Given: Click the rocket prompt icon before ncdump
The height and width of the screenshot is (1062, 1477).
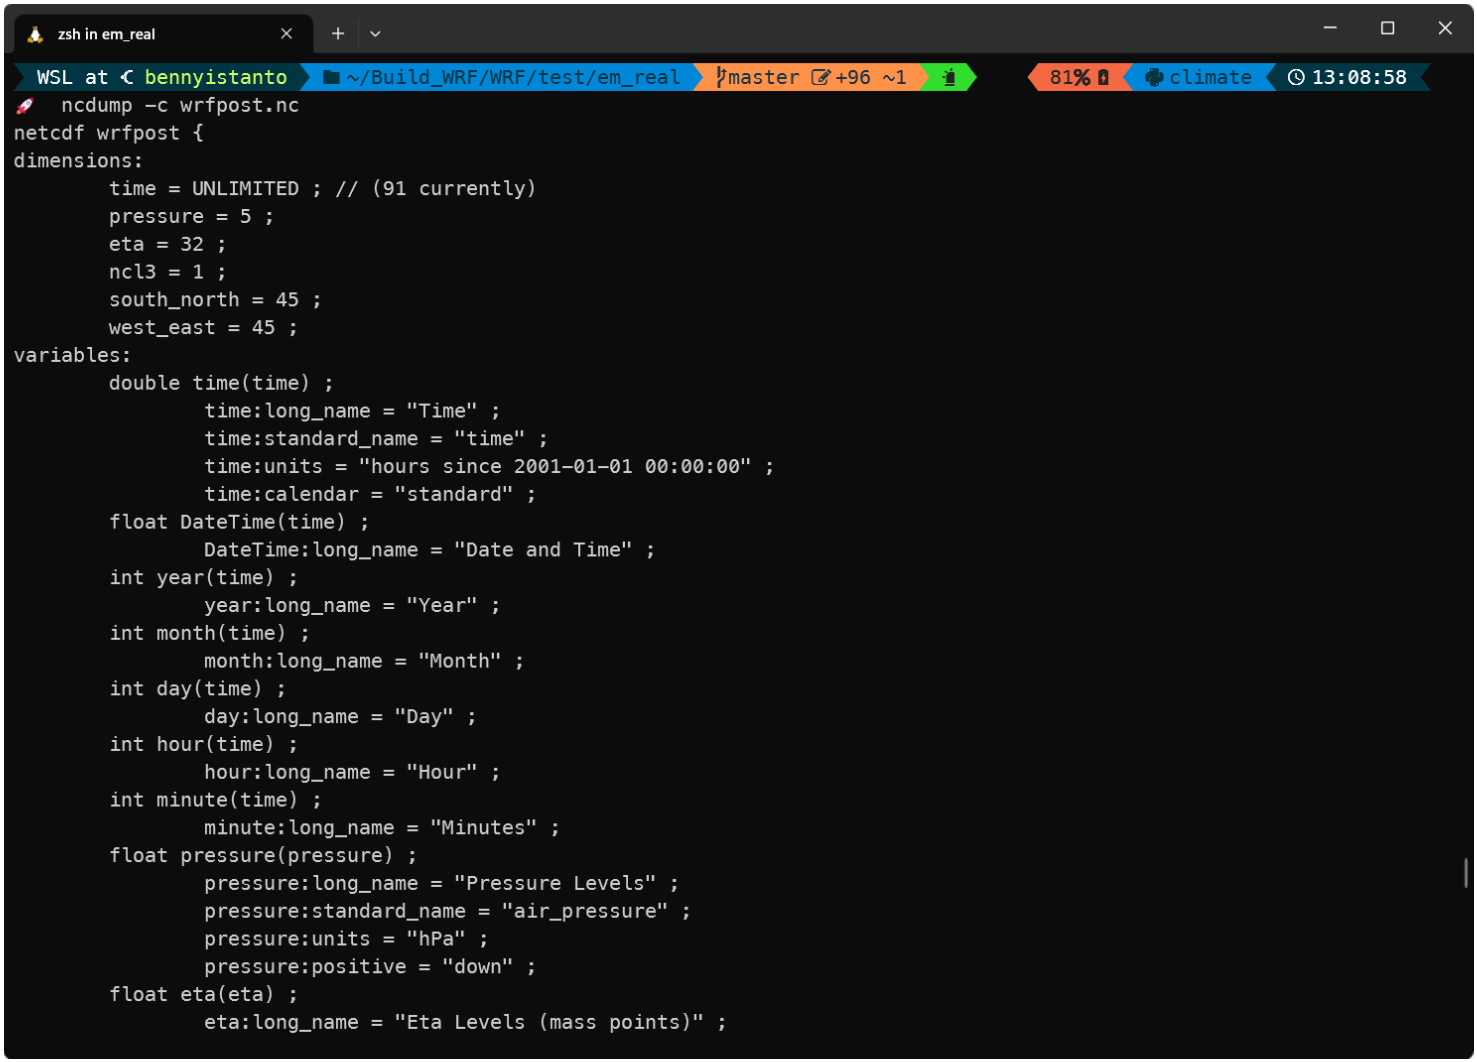Looking at the screenshot, I should [x=24, y=104].
